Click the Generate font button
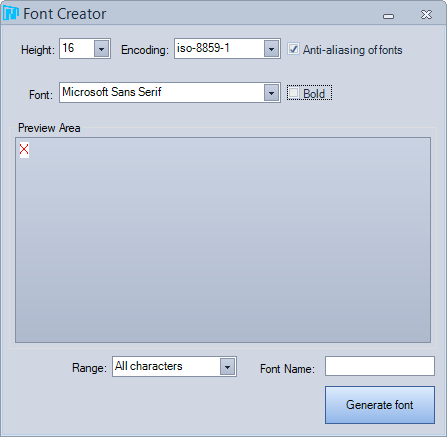Viewport: 447px width, 437px height. [x=380, y=405]
